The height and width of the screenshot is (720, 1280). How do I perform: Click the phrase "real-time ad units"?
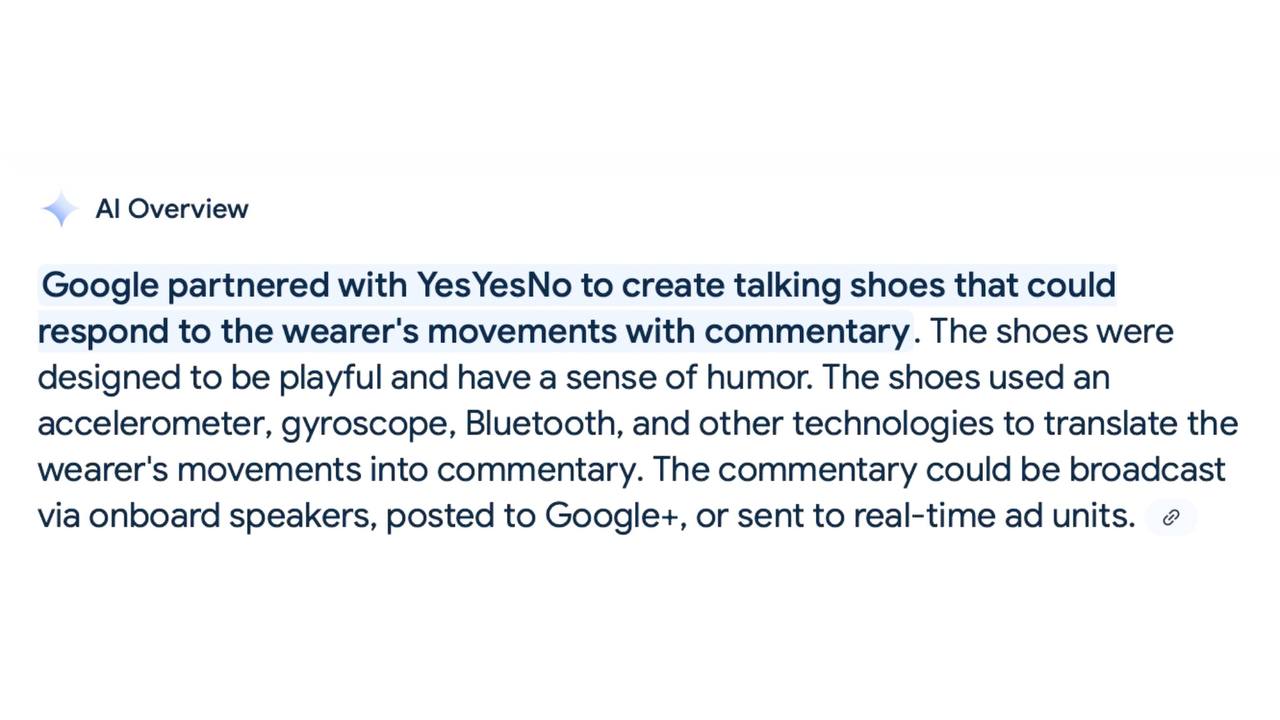(x=994, y=516)
